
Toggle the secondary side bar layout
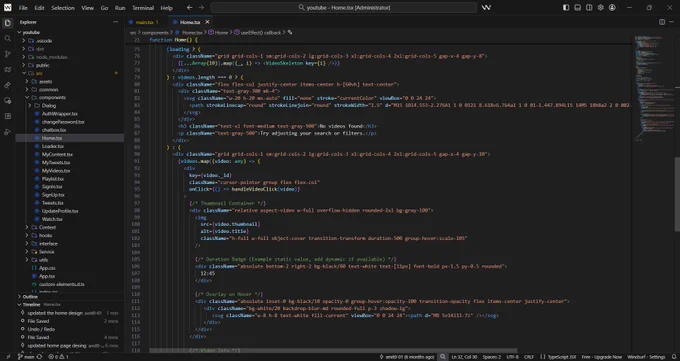point(589,7)
